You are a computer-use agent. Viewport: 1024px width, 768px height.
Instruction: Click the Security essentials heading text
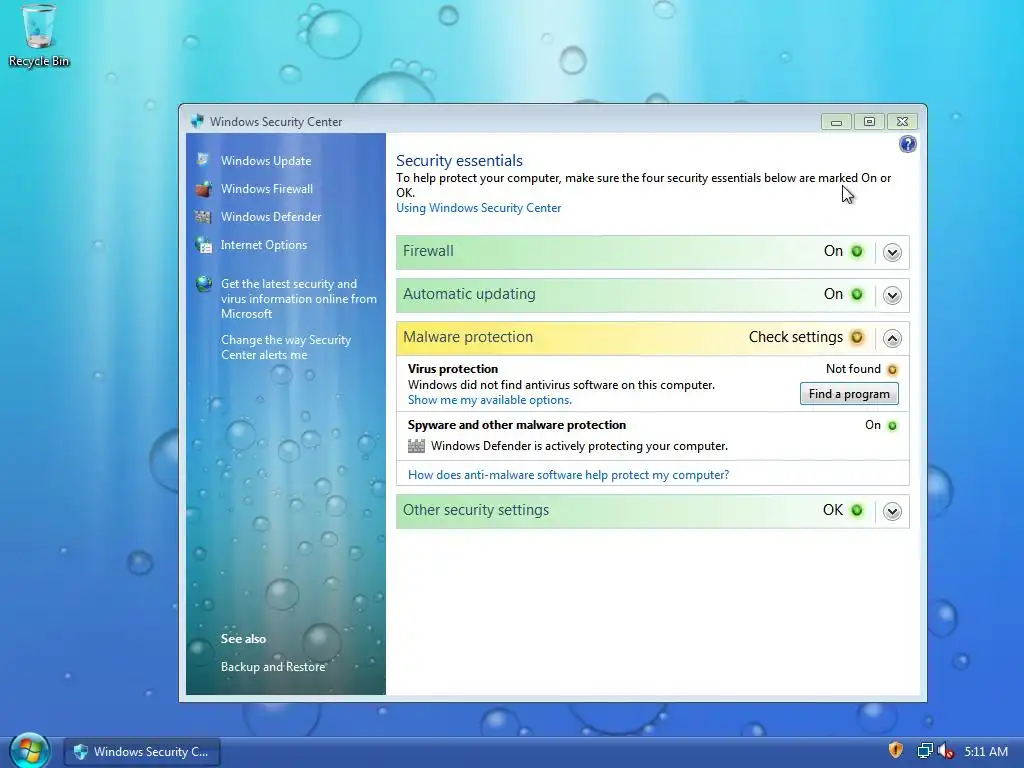pyautogui.click(x=459, y=161)
